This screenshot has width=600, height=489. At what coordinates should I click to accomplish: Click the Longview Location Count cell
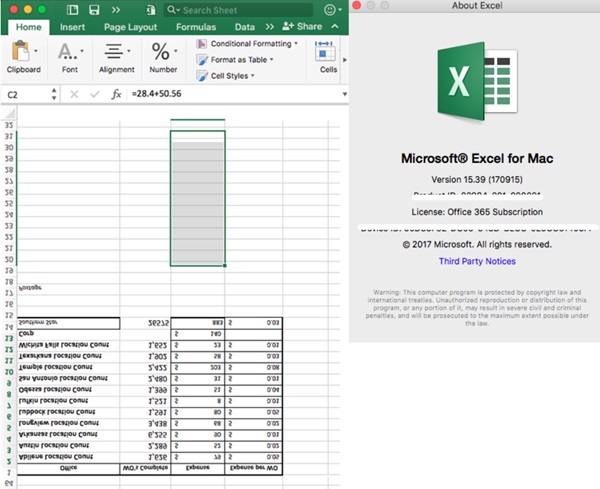[68, 423]
